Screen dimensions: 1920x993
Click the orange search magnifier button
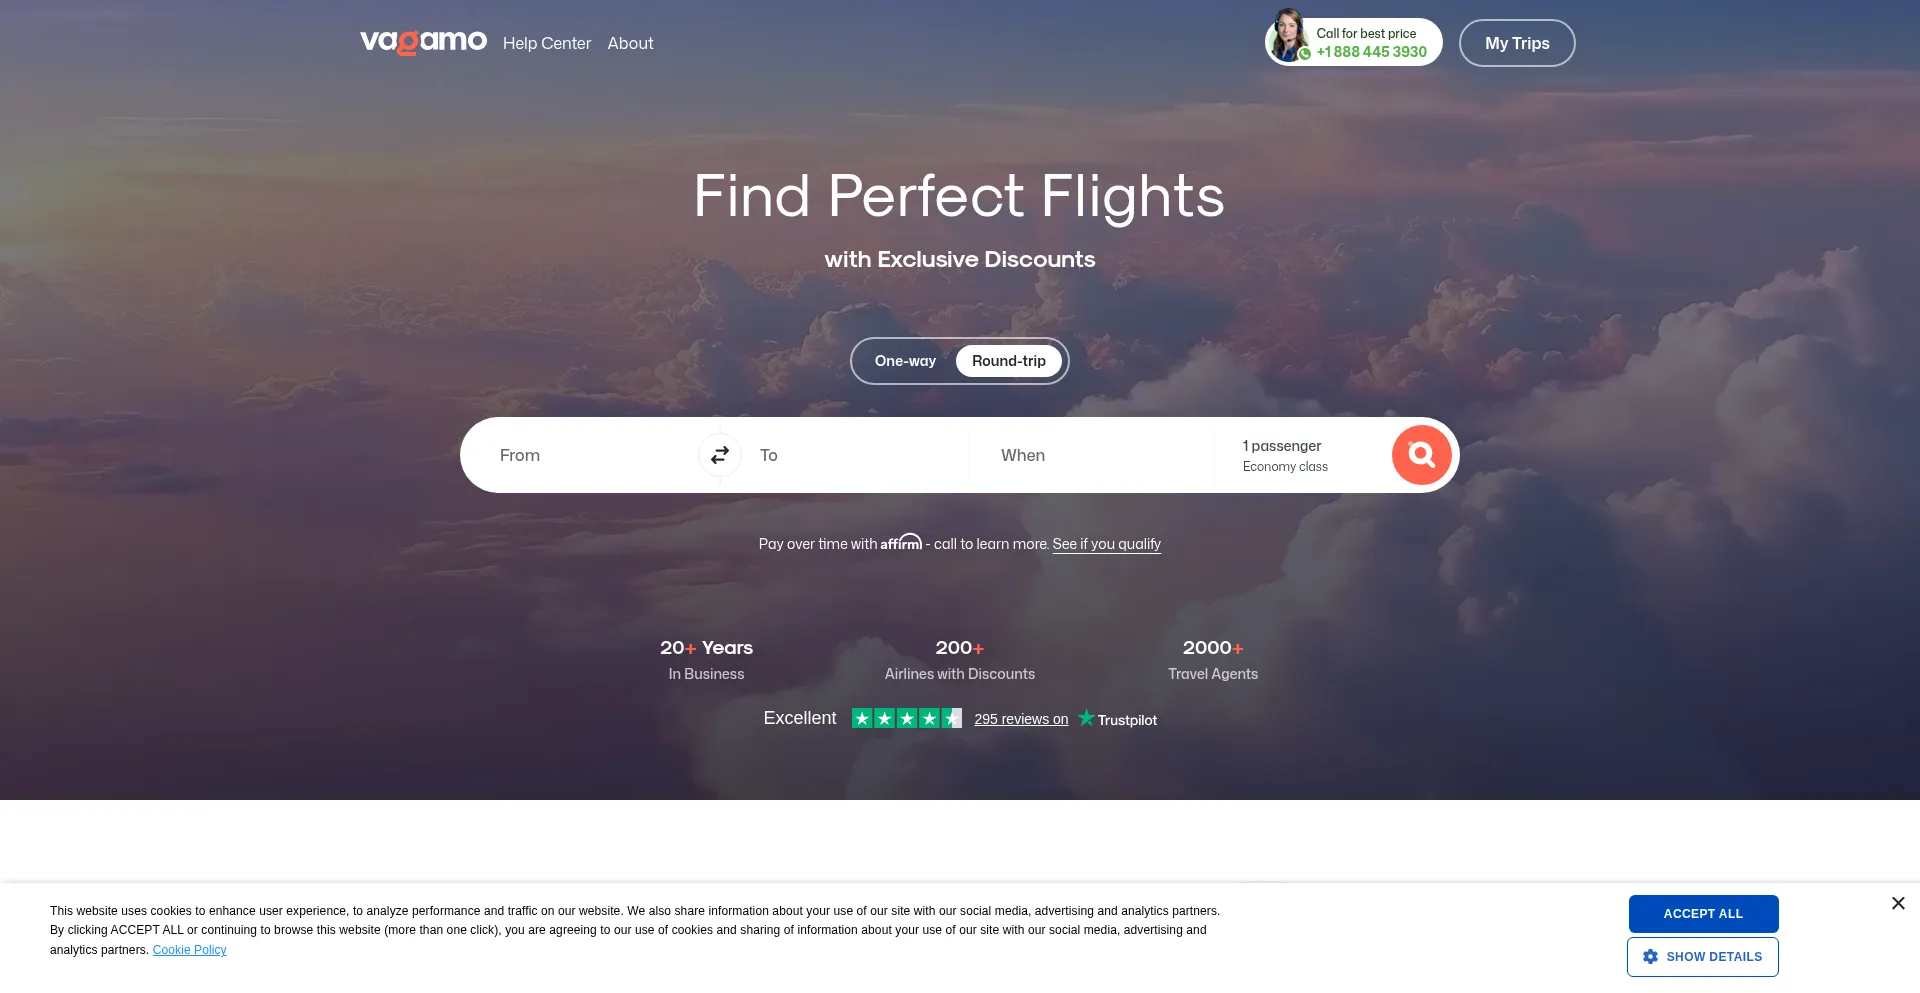point(1421,455)
